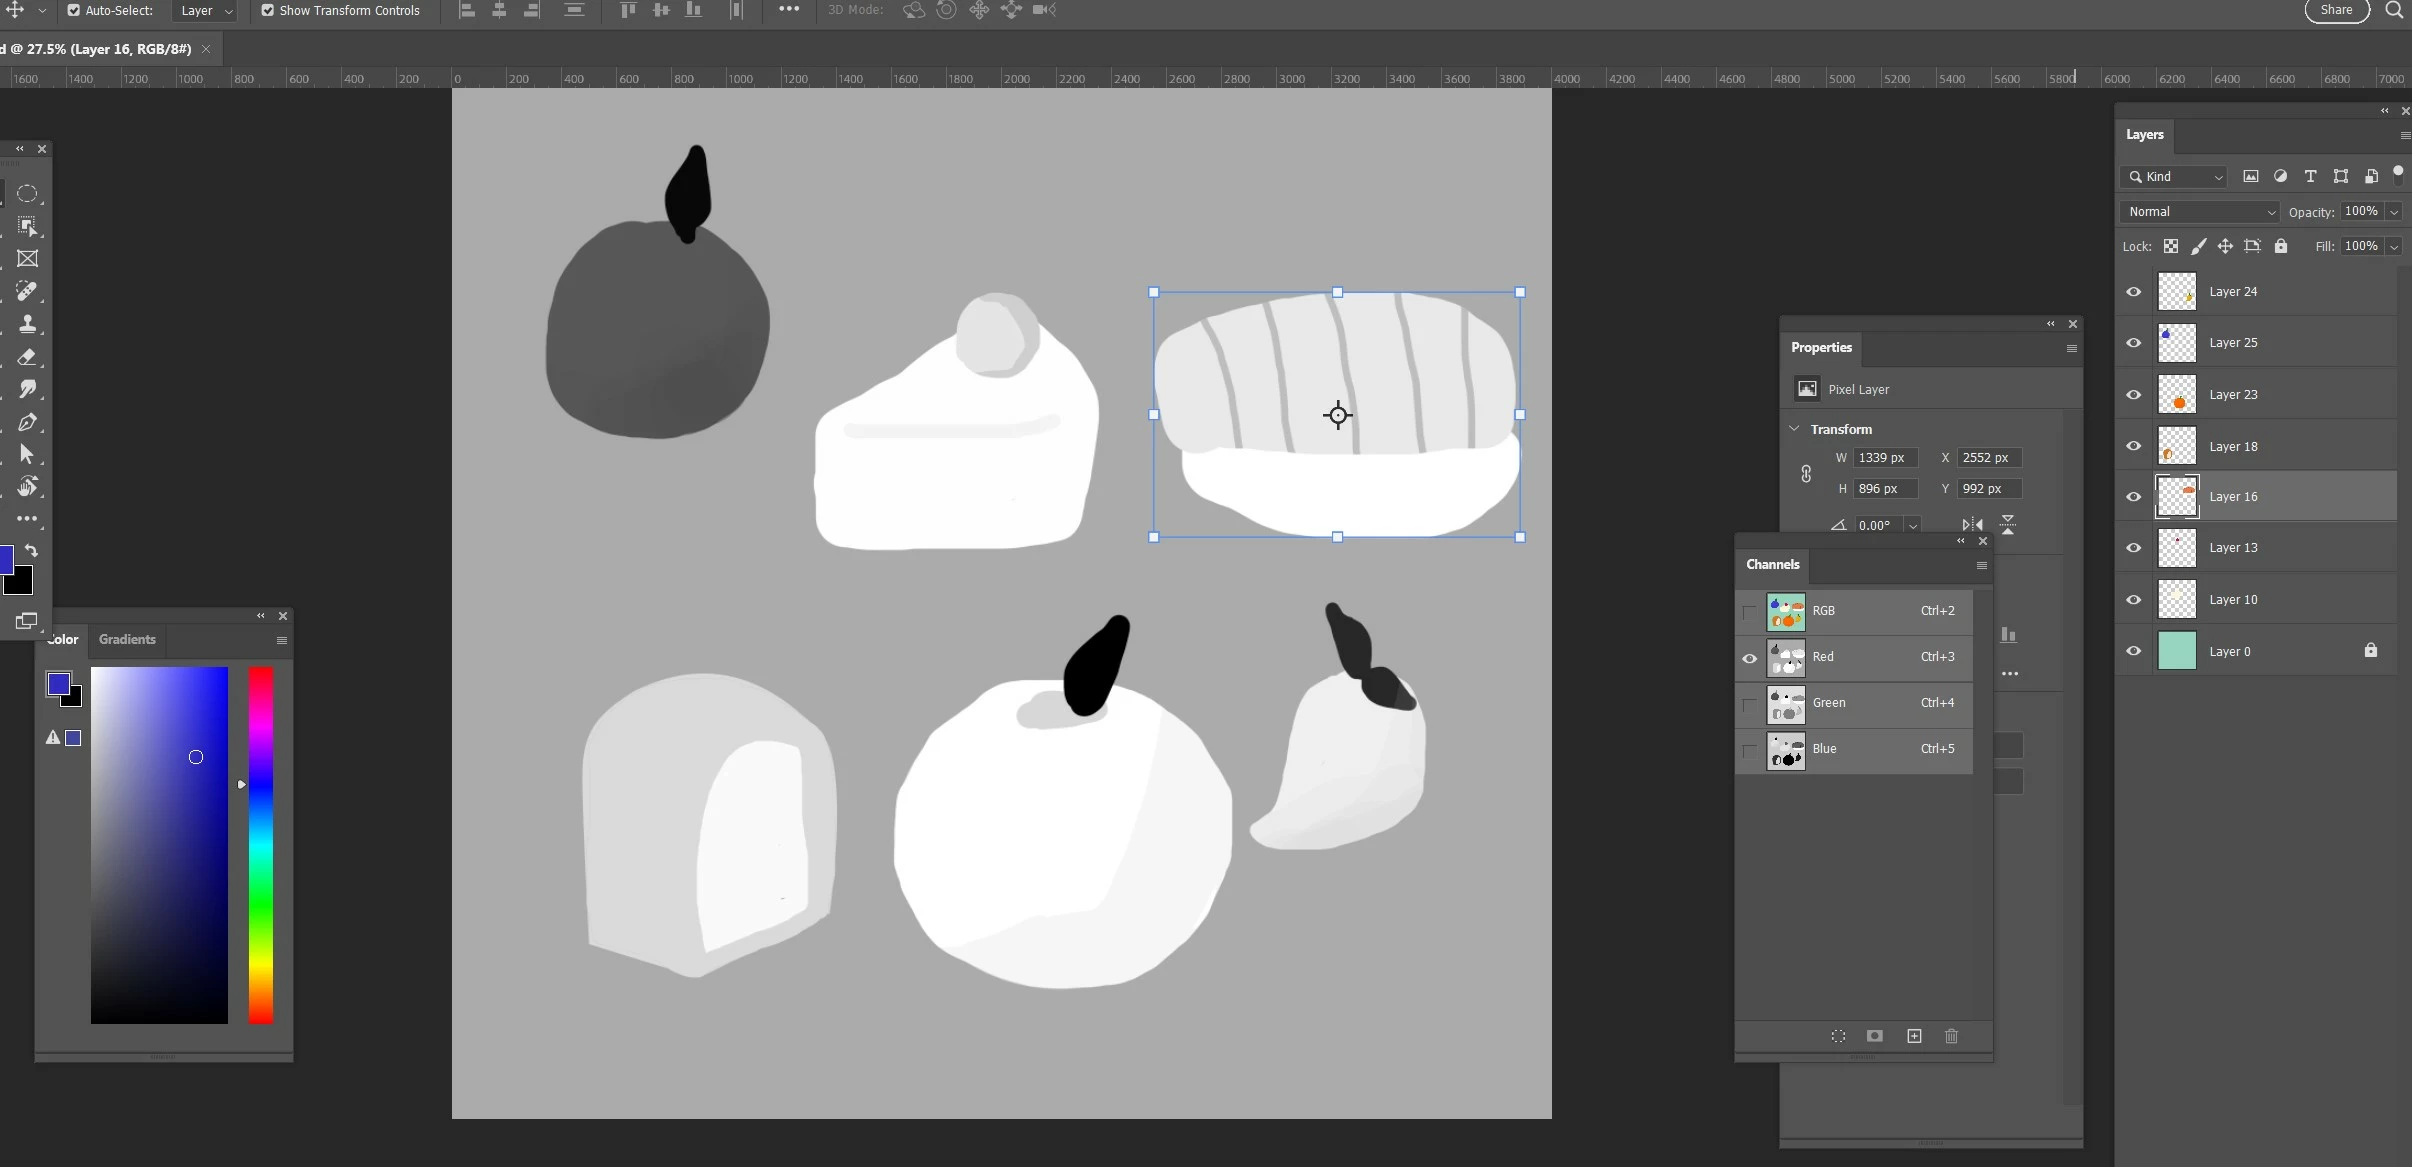Disable Show Transform Controls checkbox

coord(267,11)
